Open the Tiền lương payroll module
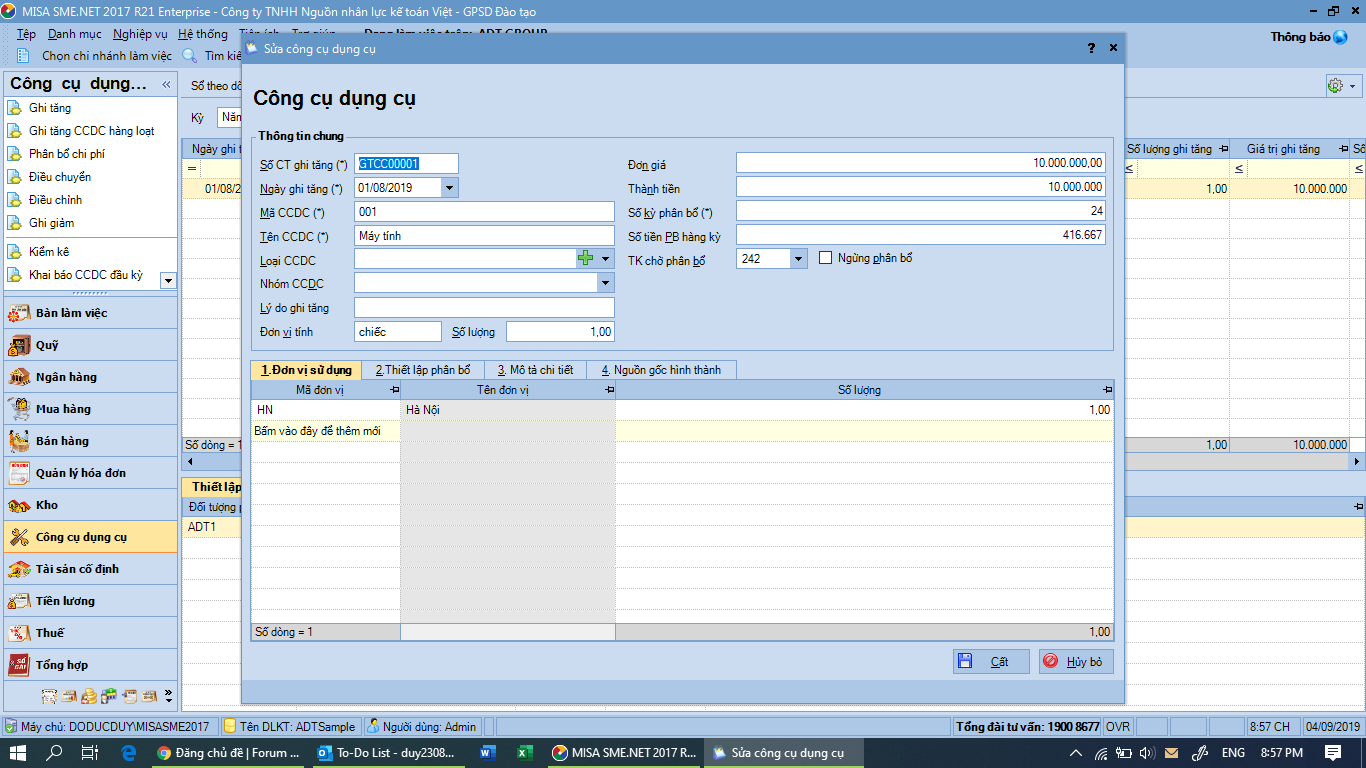Viewport: 1366px width, 768px height. tap(65, 601)
